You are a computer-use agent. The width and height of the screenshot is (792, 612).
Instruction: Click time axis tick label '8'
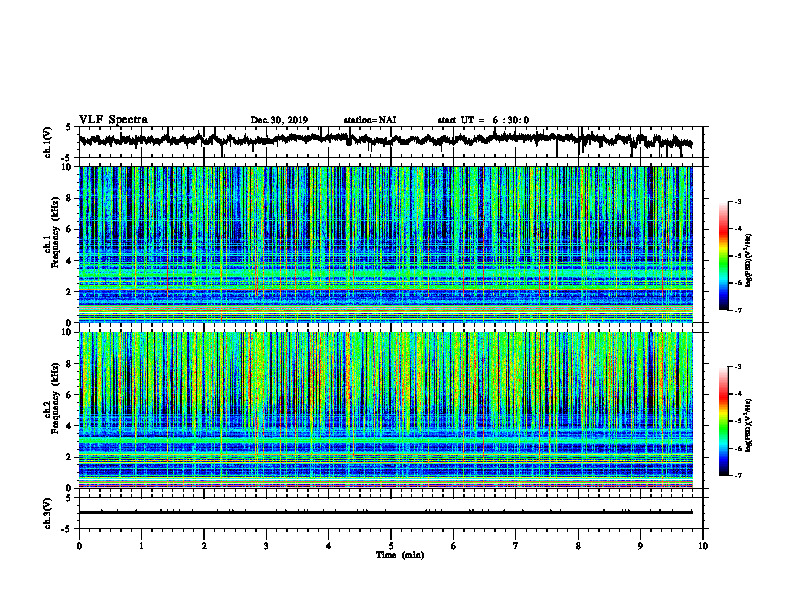pyautogui.click(x=578, y=546)
